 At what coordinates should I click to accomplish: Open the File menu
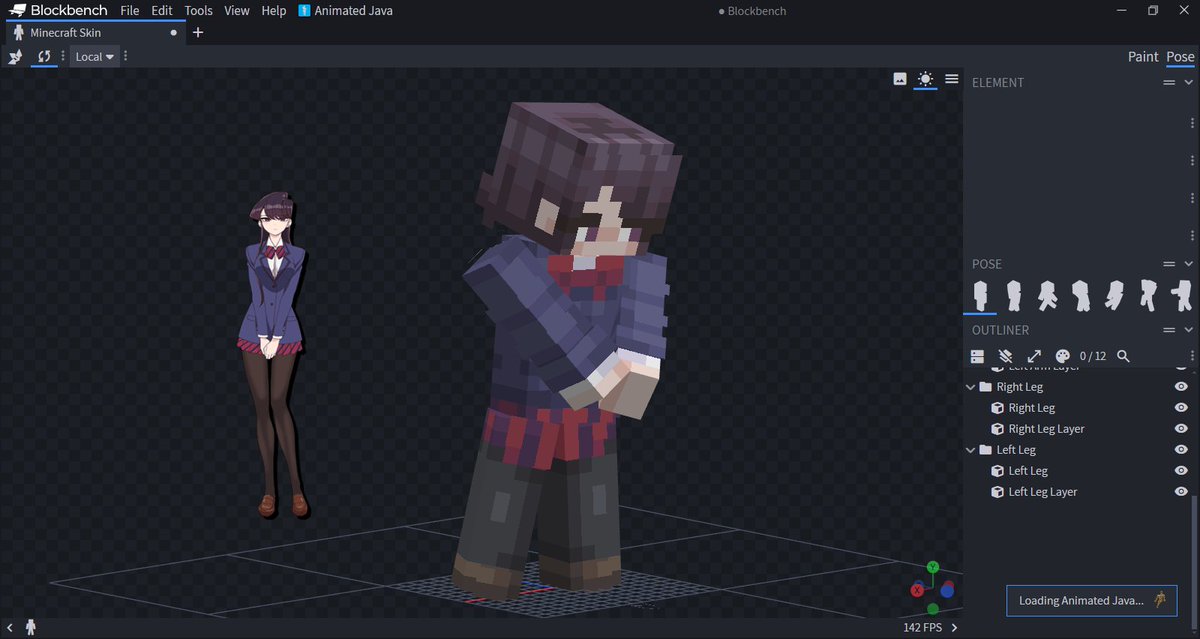point(130,11)
